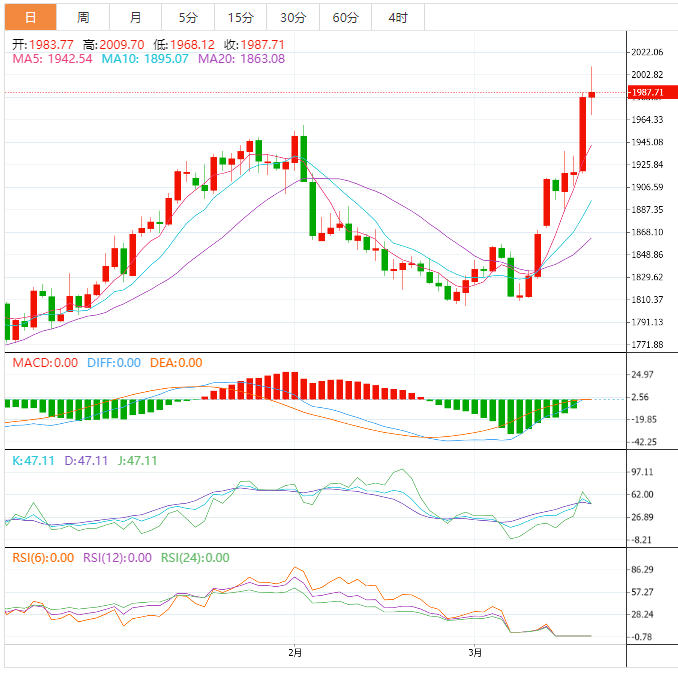Show the 30分 chart tab

[x=293, y=17]
